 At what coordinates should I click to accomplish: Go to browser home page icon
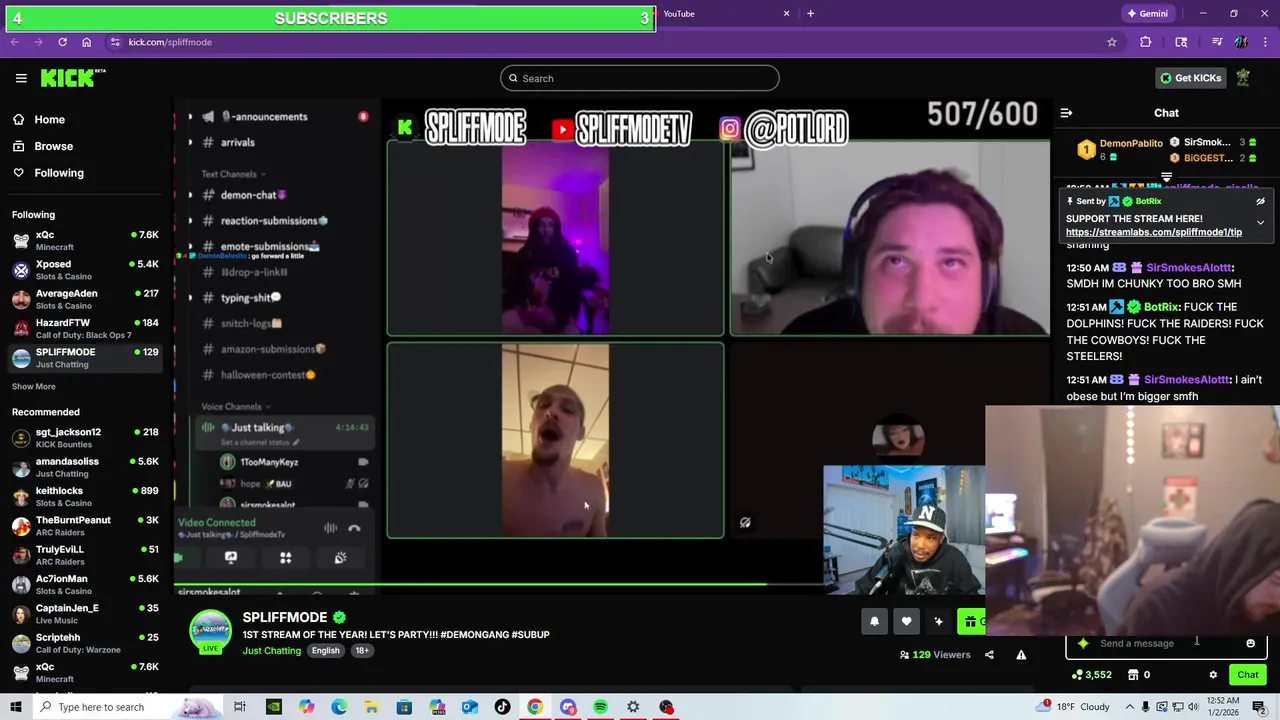click(86, 42)
